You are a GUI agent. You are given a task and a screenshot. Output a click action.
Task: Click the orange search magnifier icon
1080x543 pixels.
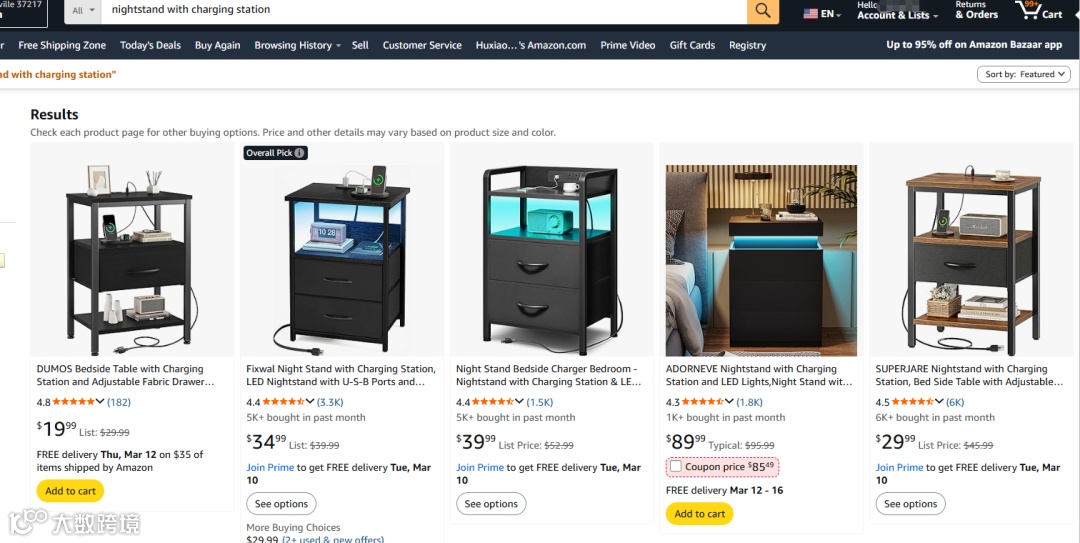tap(762, 10)
